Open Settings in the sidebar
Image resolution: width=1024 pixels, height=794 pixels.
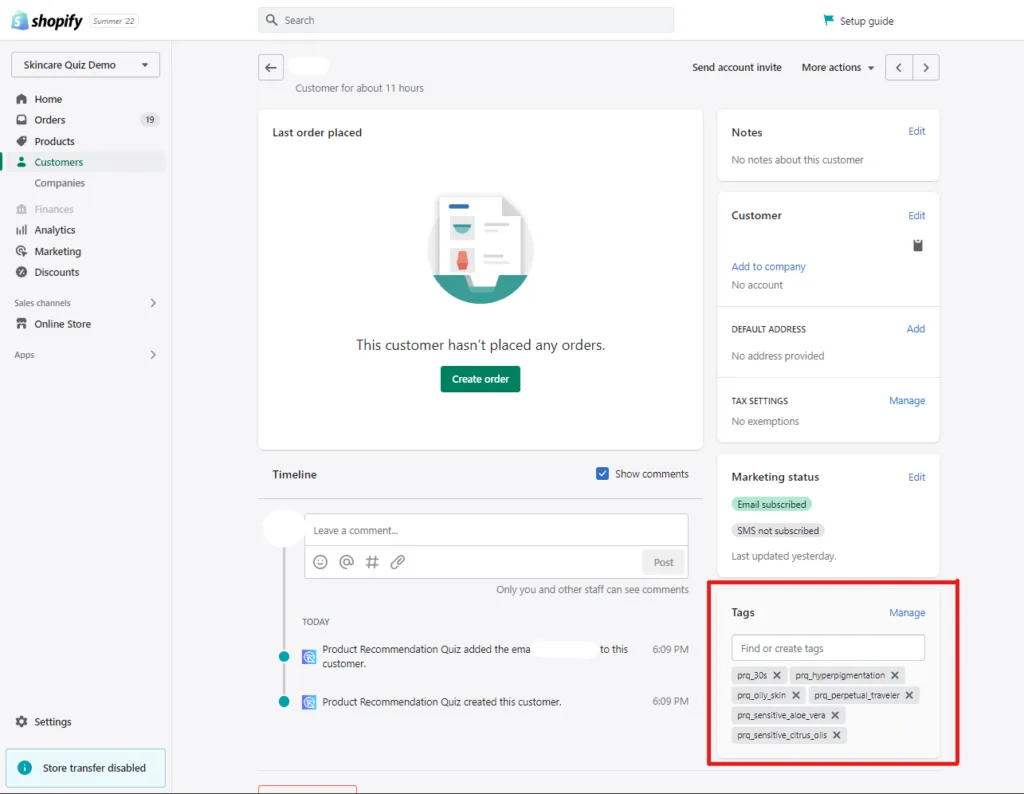53,722
